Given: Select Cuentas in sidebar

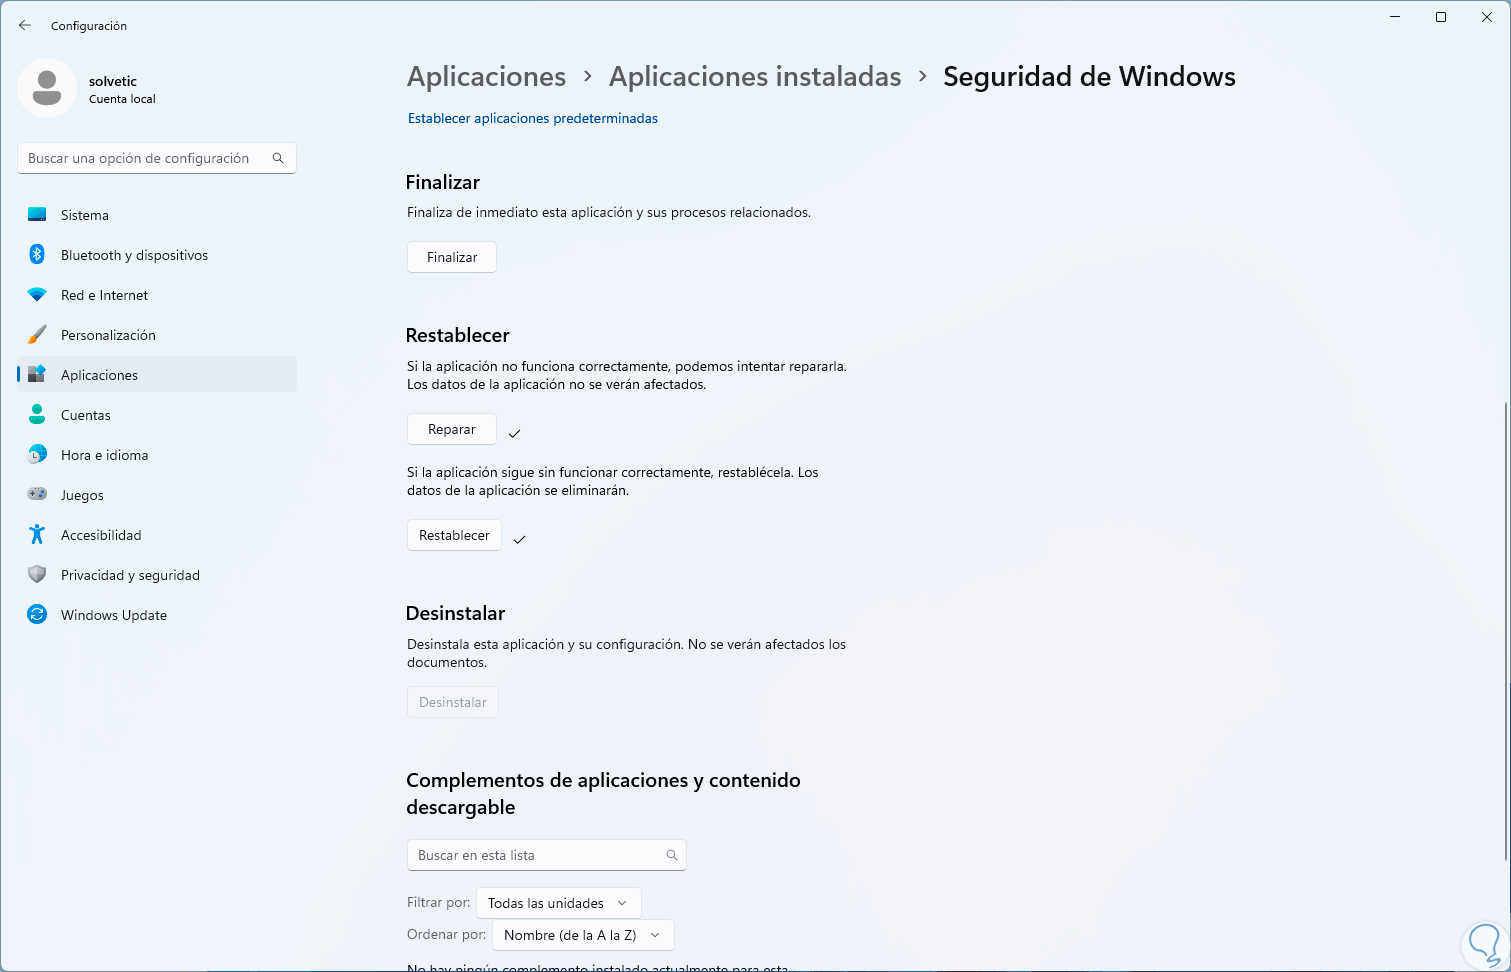Looking at the screenshot, I should pos(157,415).
